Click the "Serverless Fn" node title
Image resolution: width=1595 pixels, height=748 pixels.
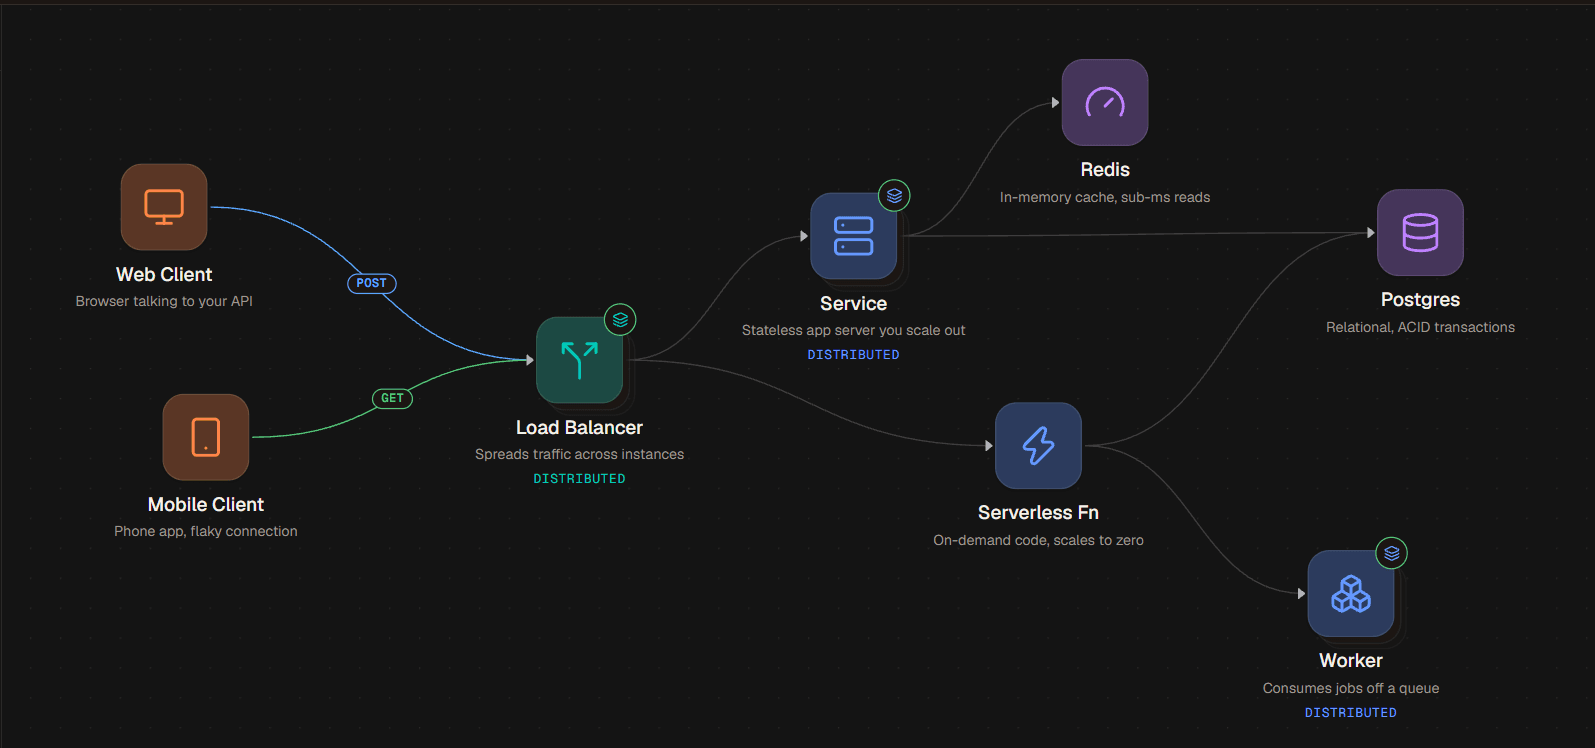tap(1038, 513)
